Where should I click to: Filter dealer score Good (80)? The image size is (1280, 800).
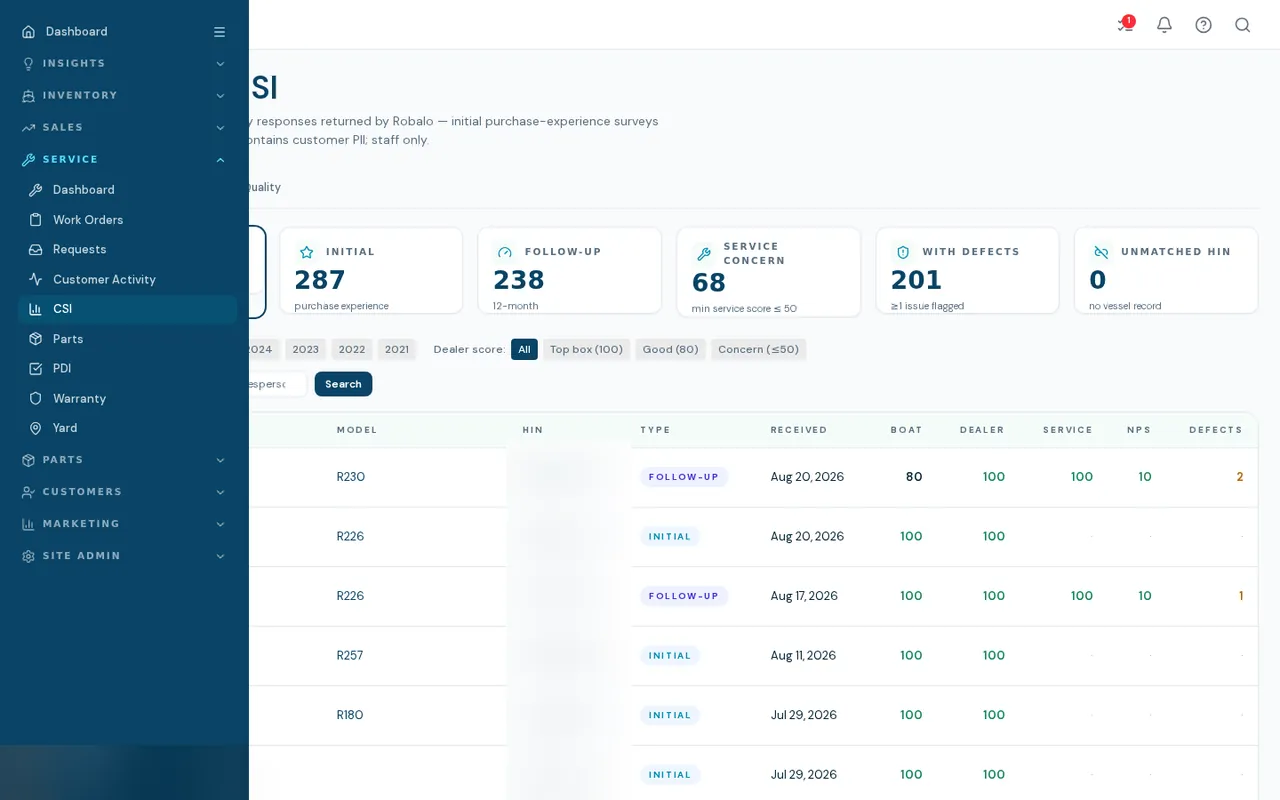pos(670,349)
